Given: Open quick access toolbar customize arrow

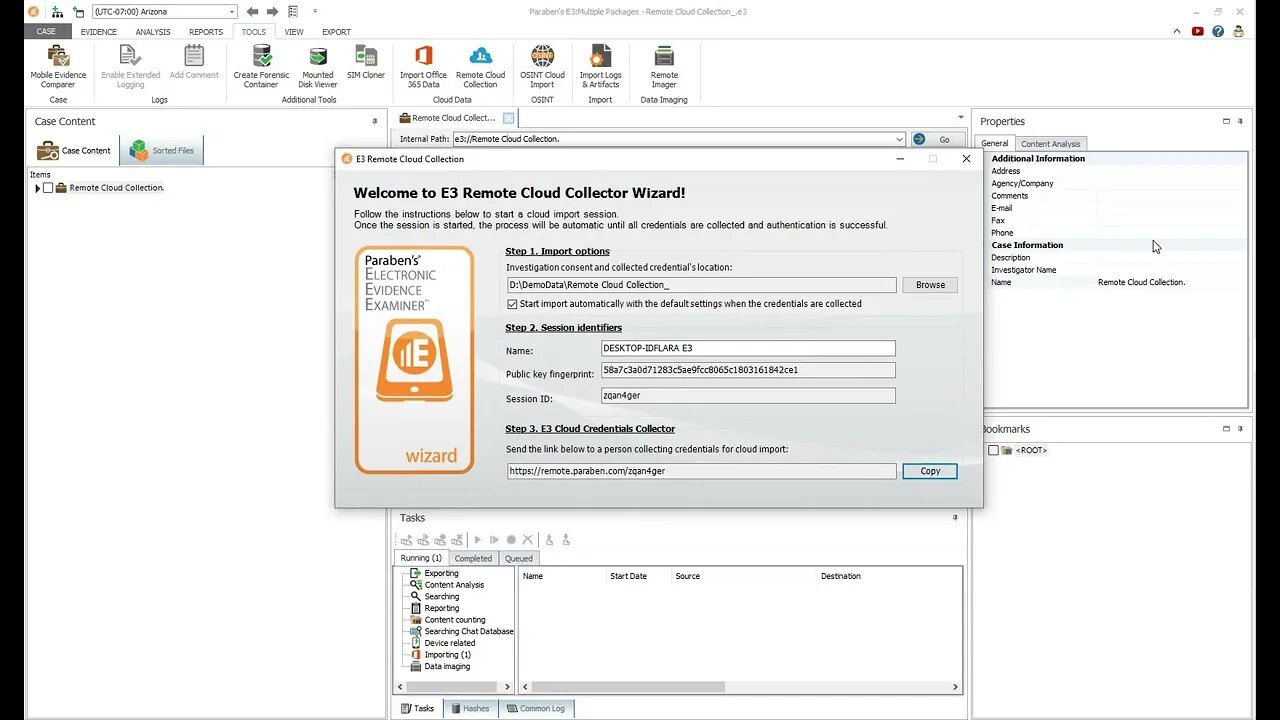Looking at the screenshot, I should 315,12.
